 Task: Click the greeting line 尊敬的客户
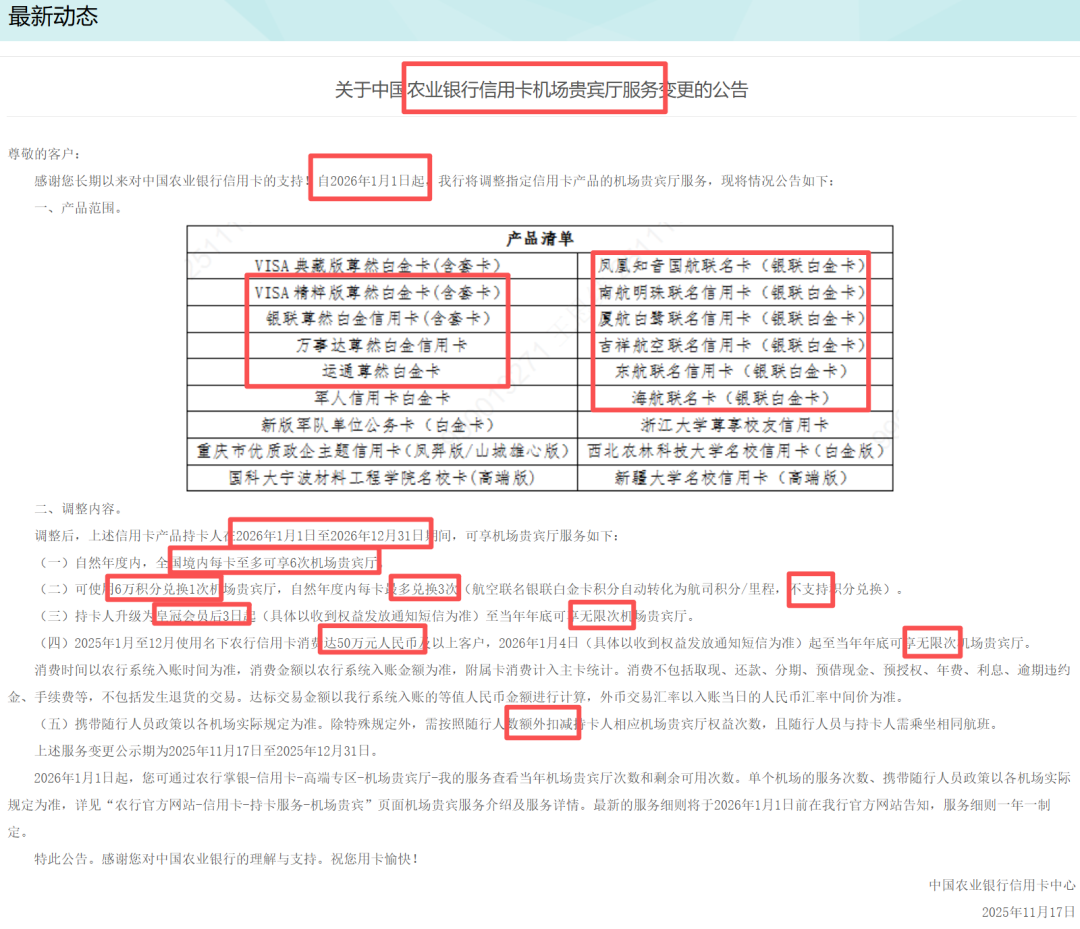click(x=44, y=154)
